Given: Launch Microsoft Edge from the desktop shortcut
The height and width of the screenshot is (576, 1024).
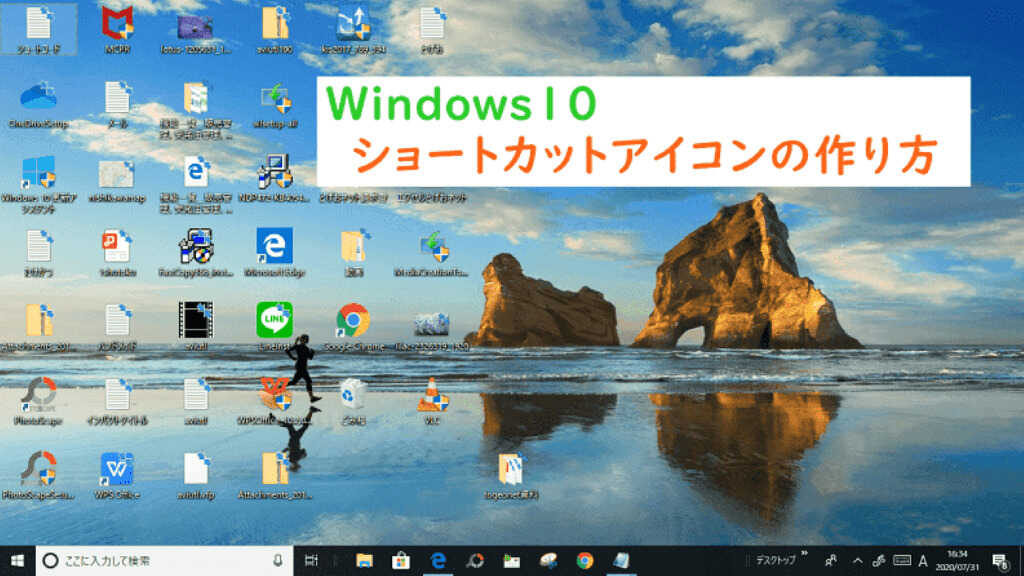Looking at the screenshot, I should pos(274,246).
